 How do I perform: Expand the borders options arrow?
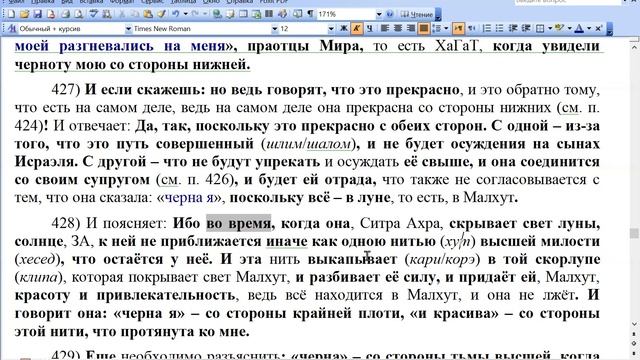(x=550, y=28)
